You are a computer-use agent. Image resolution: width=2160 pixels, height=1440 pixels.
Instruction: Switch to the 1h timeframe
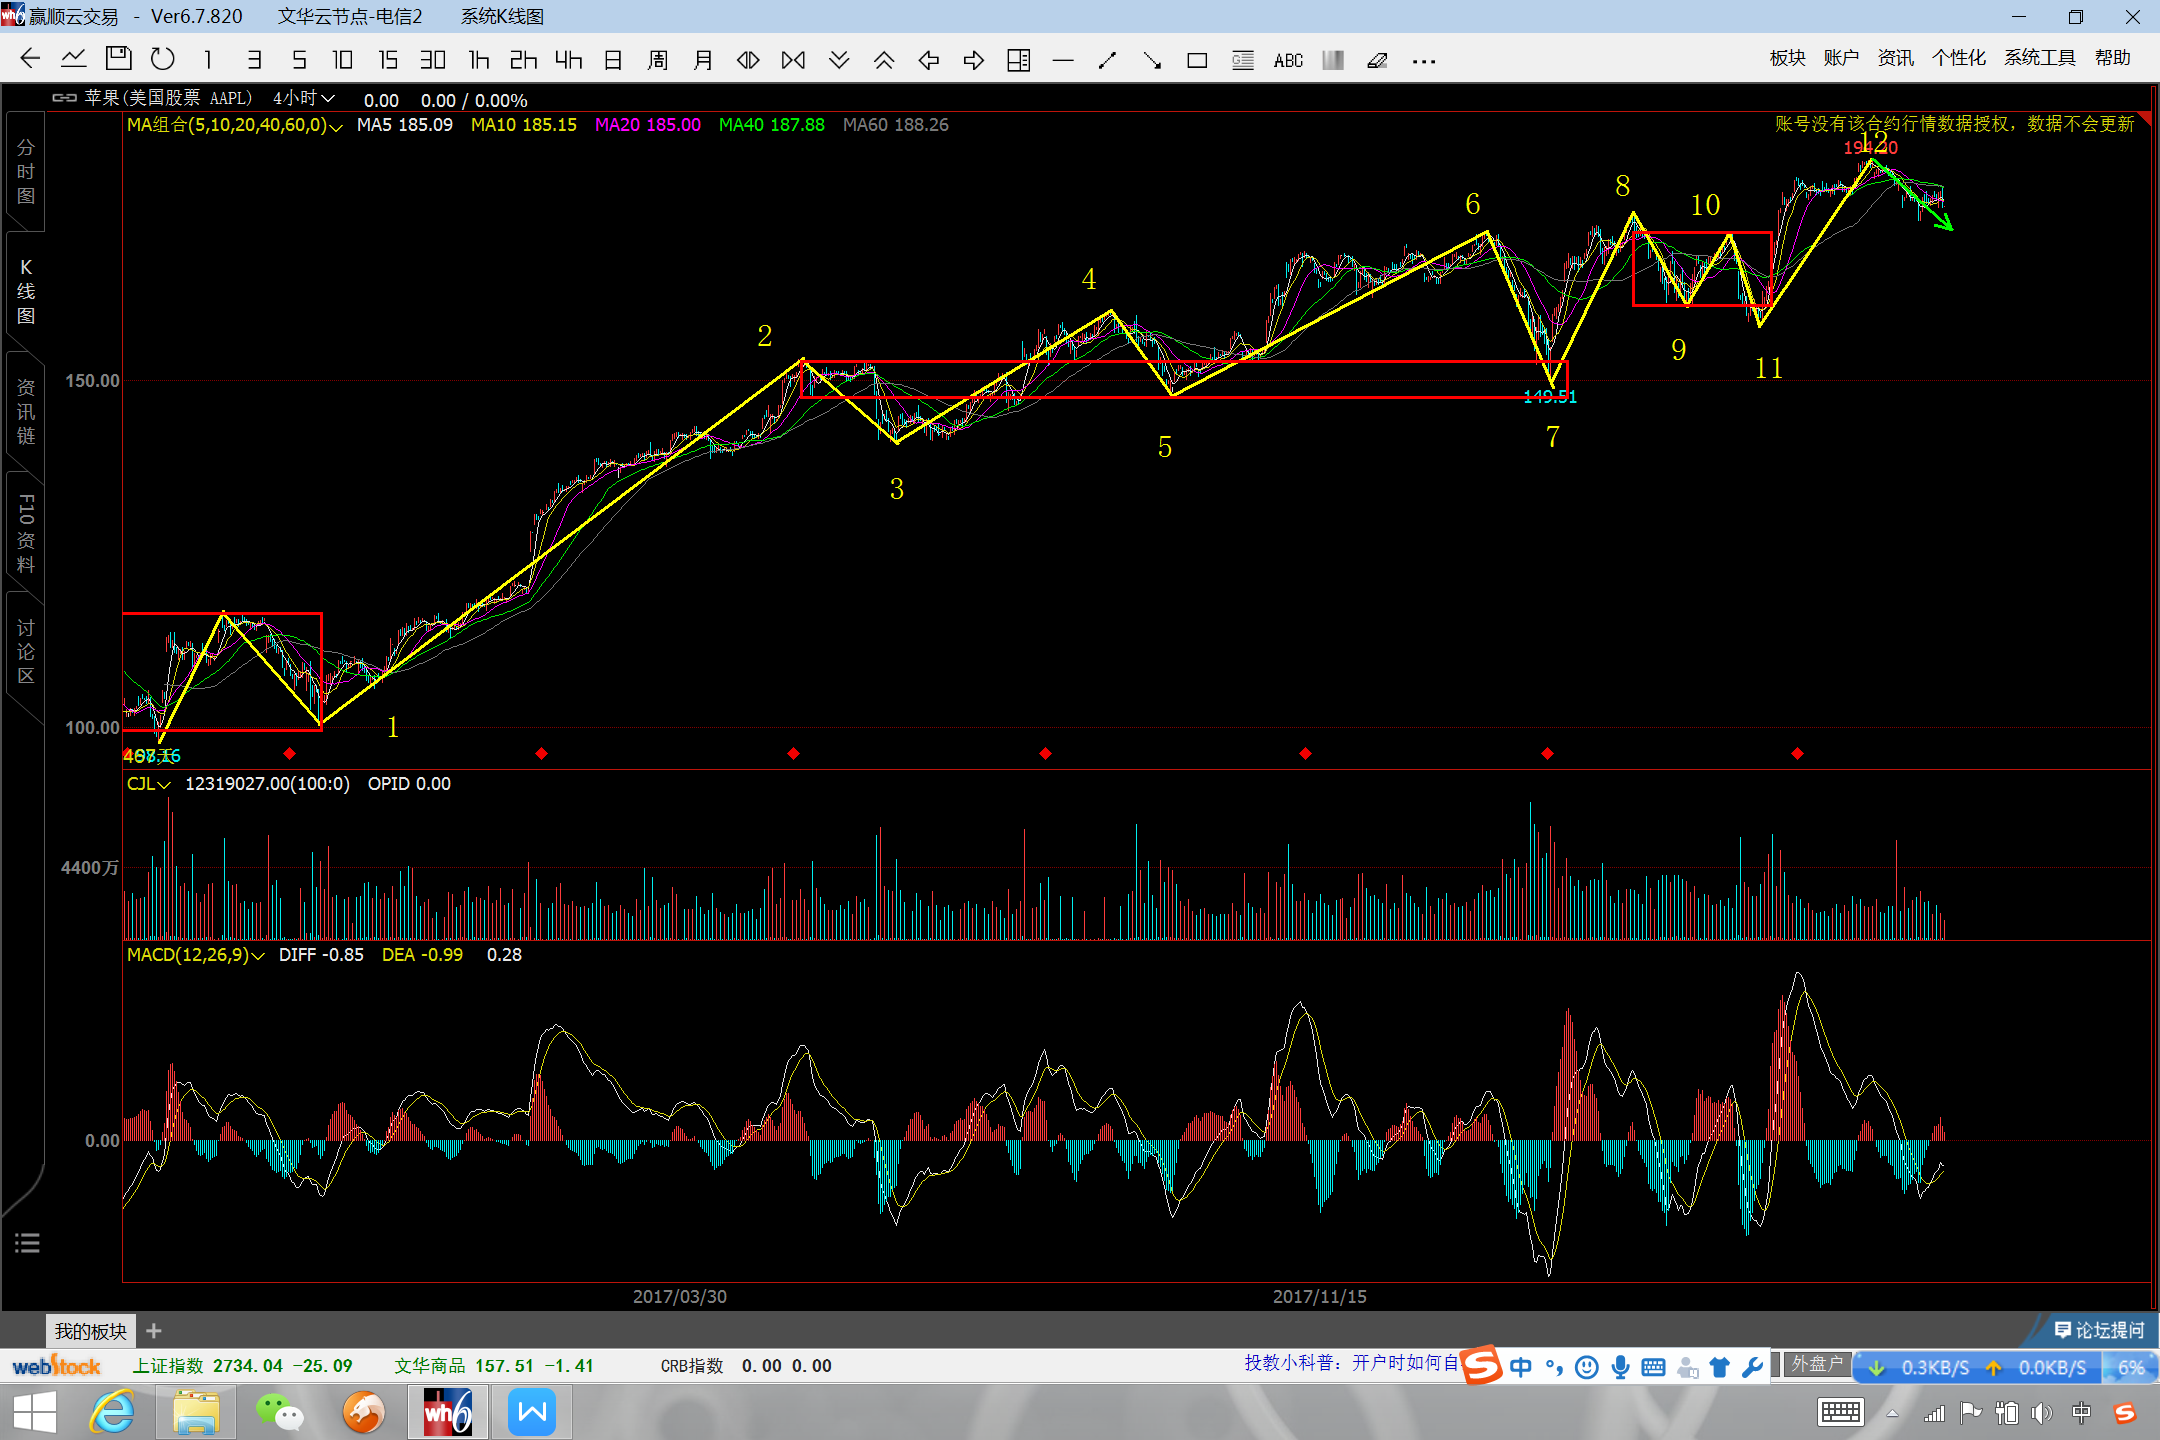point(479,60)
